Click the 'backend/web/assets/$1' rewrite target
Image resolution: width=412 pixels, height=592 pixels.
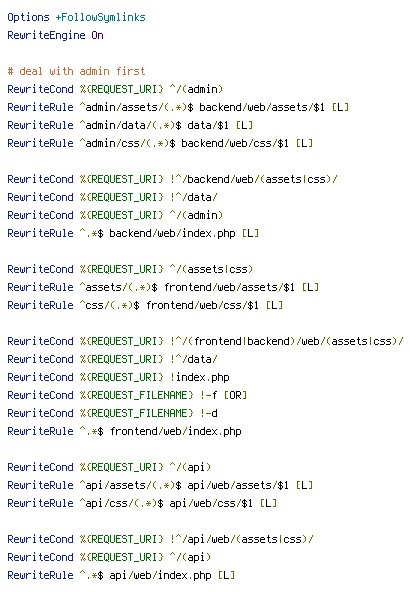(262, 107)
